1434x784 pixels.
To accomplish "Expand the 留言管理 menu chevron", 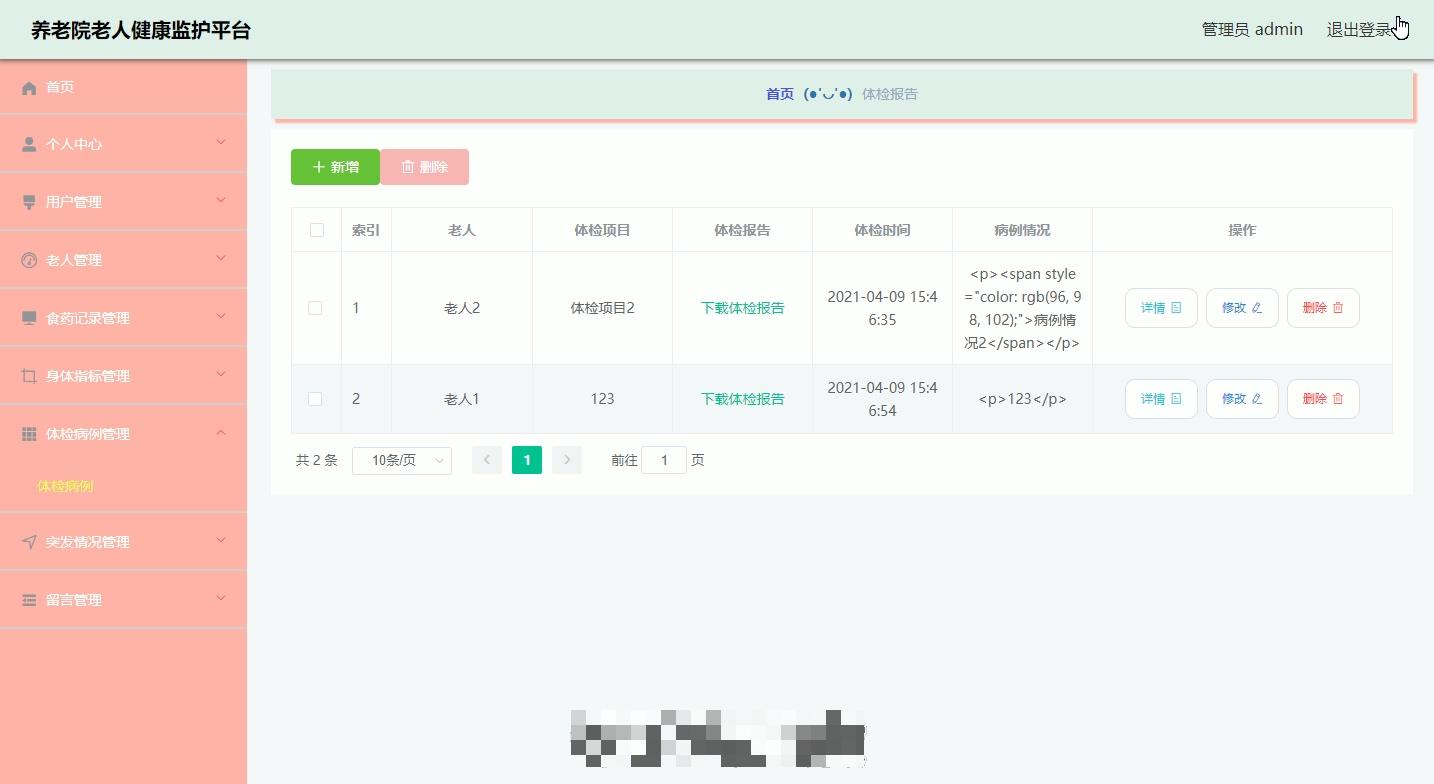I will click(x=221, y=599).
